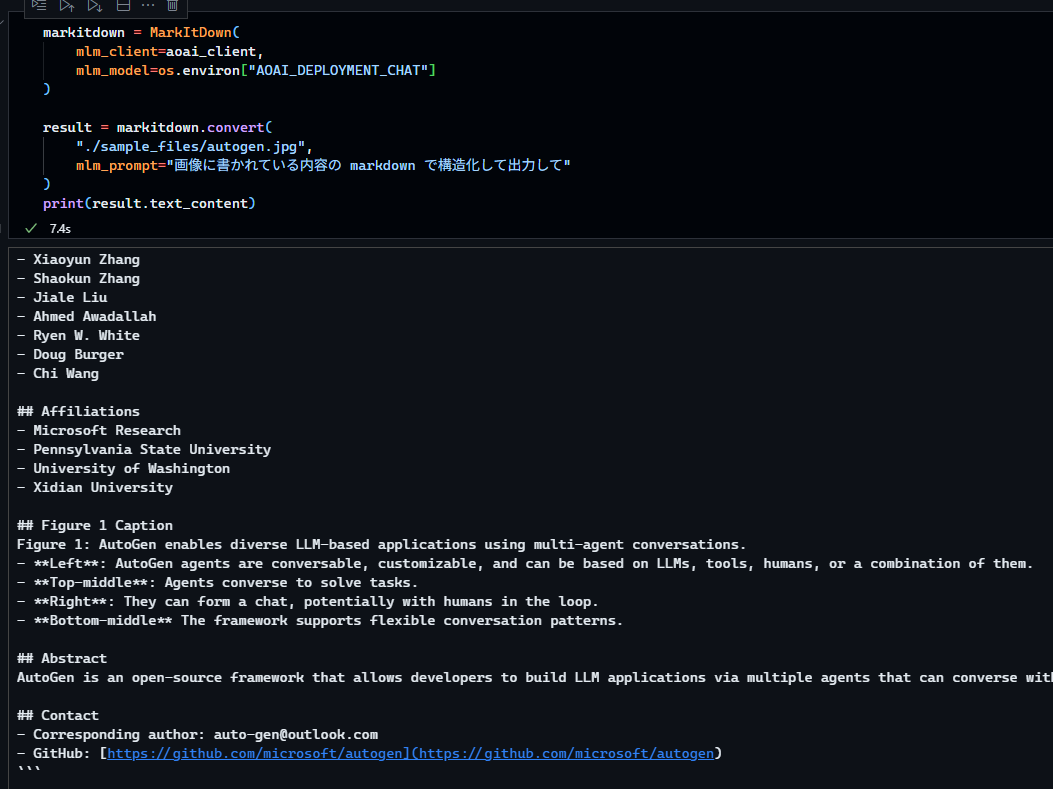Click the auto-gen@outlook.com corresponding author line
1053x789 pixels.
(197, 735)
